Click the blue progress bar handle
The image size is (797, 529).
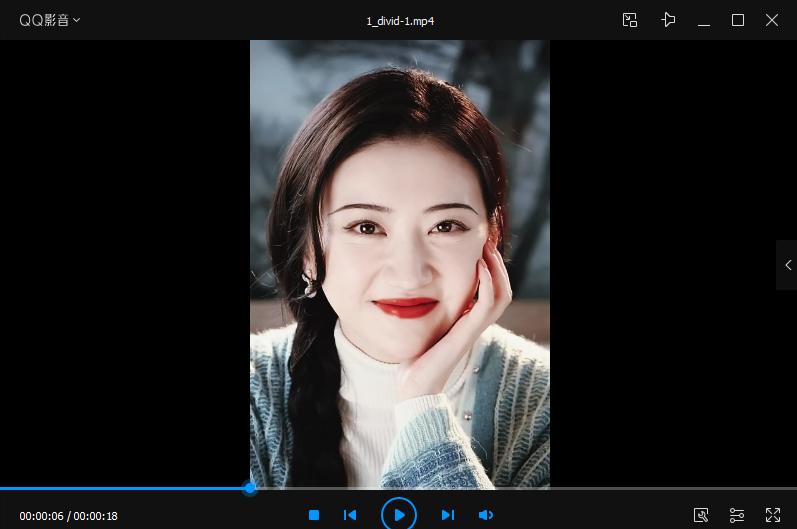point(250,488)
